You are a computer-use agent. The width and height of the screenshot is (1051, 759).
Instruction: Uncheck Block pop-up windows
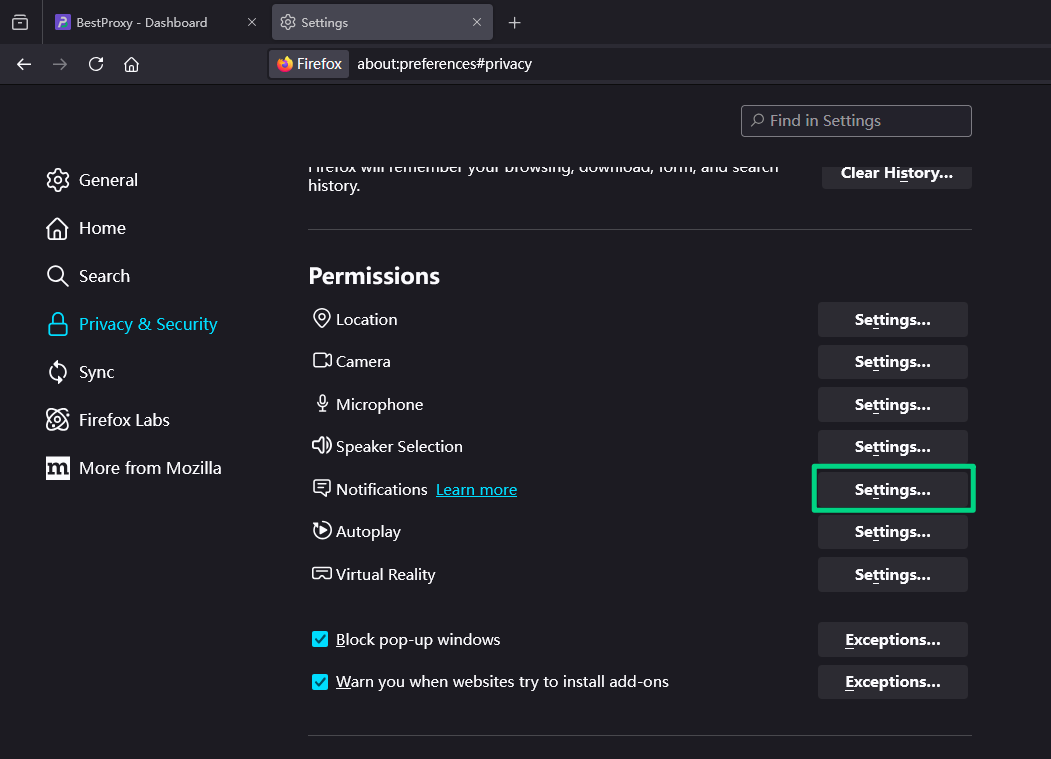click(x=320, y=639)
